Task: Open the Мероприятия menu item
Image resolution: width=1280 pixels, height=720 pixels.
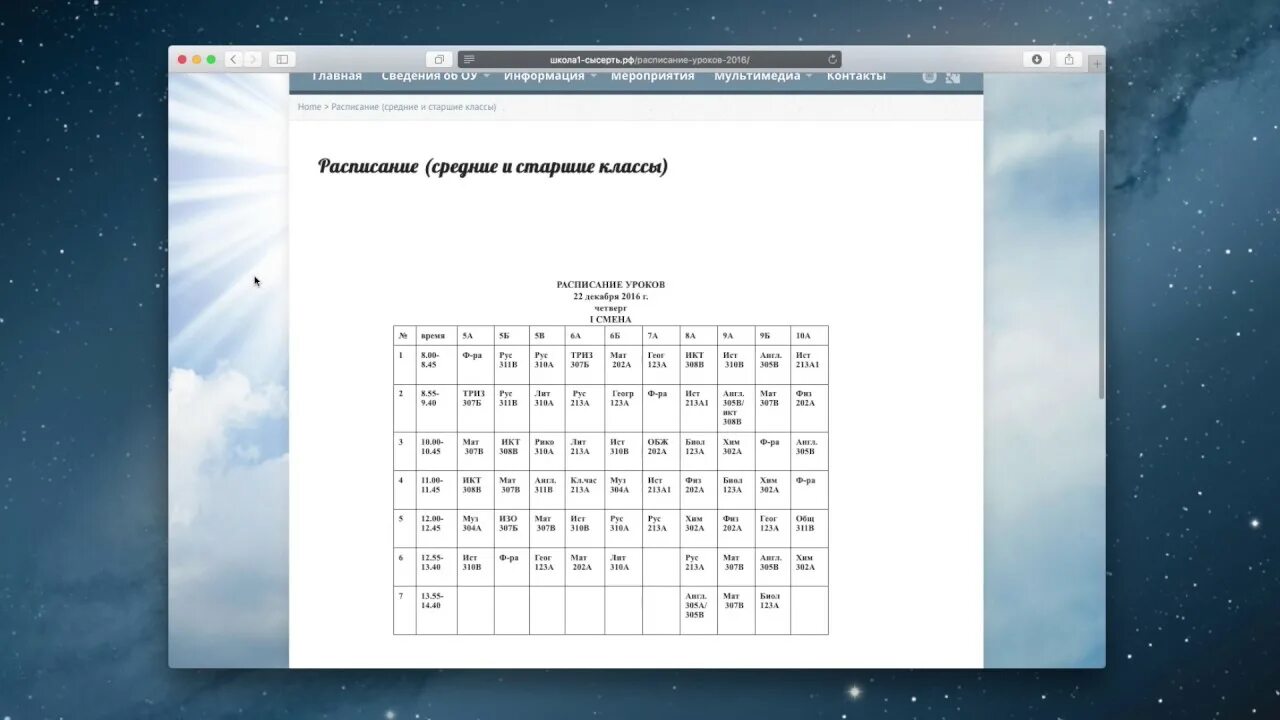Action: [x=652, y=77]
